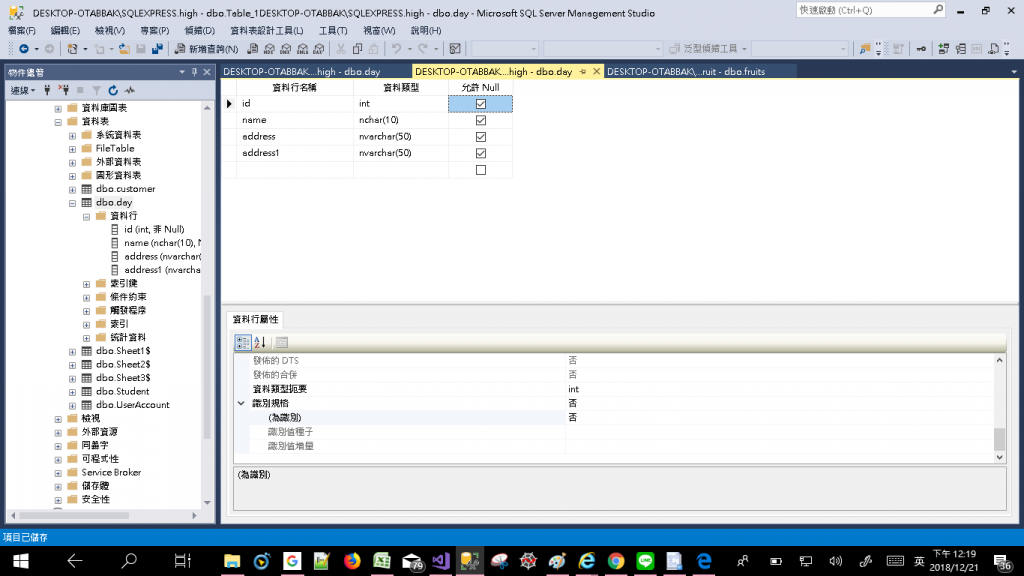The height and width of the screenshot is (576, 1024).
Task: Click the DAX query toolbar icon
Action: pos(319,49)
